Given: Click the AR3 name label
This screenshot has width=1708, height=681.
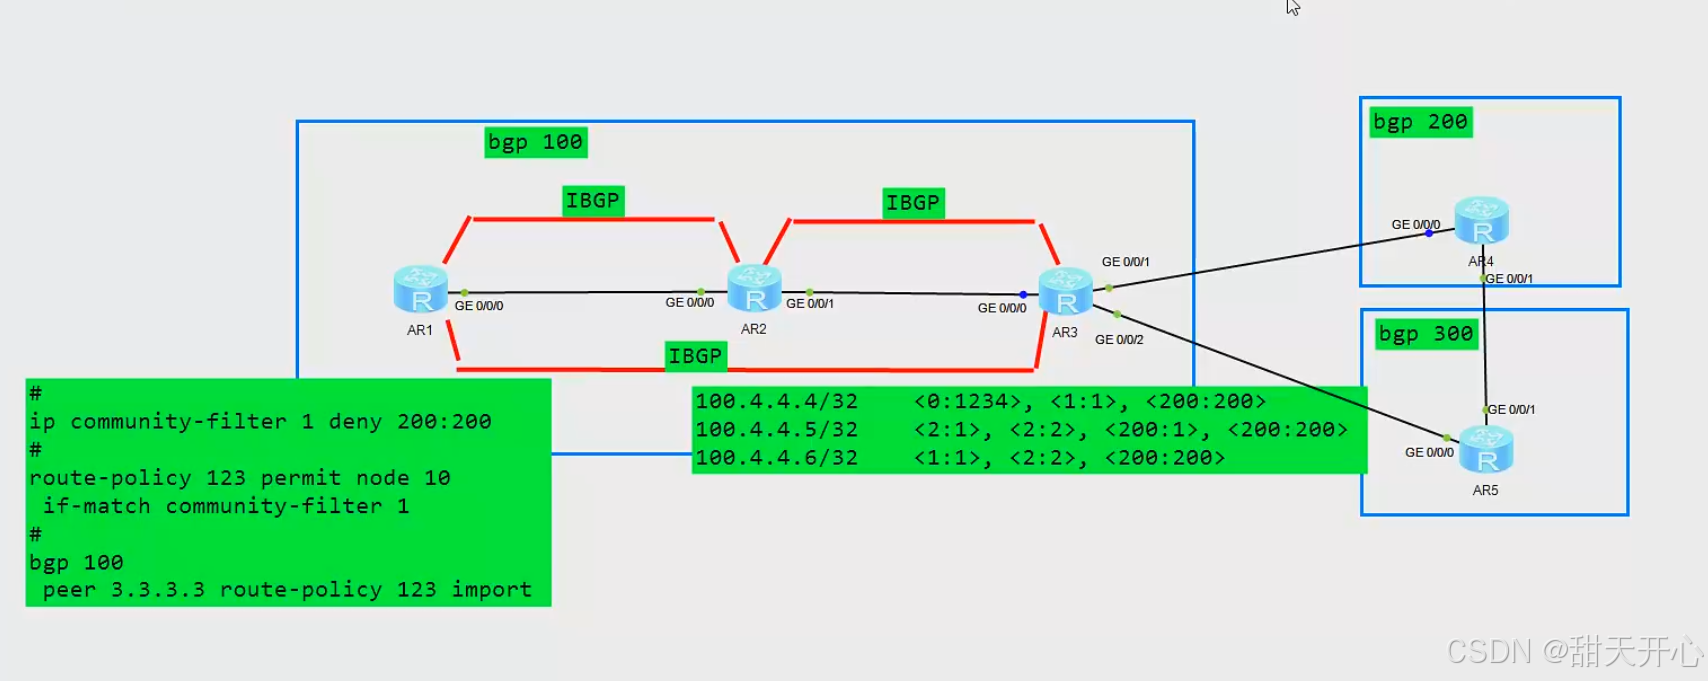Looking at the screenshot, I should point(1065,332).
